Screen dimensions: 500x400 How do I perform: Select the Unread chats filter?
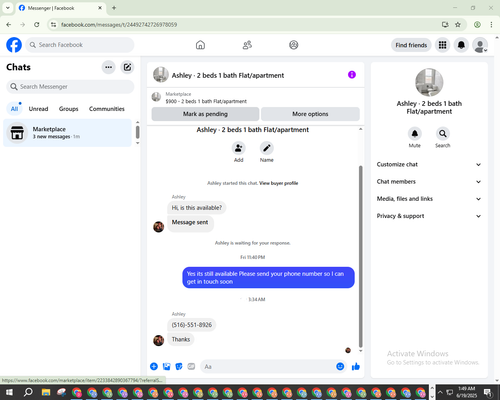pyautogui.click(x=38, y=109)
